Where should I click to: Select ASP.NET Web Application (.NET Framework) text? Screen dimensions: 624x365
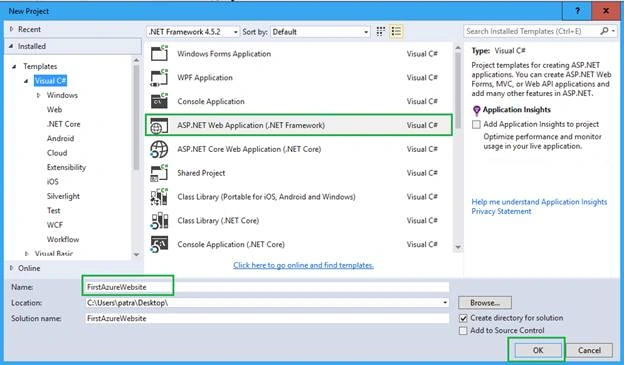251,125
